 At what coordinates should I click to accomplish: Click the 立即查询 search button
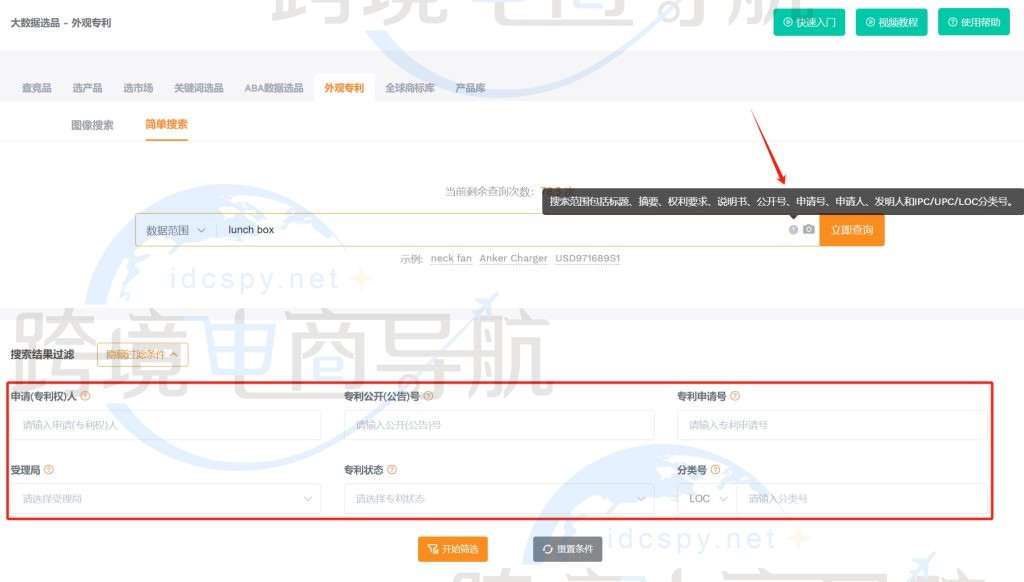851,229
